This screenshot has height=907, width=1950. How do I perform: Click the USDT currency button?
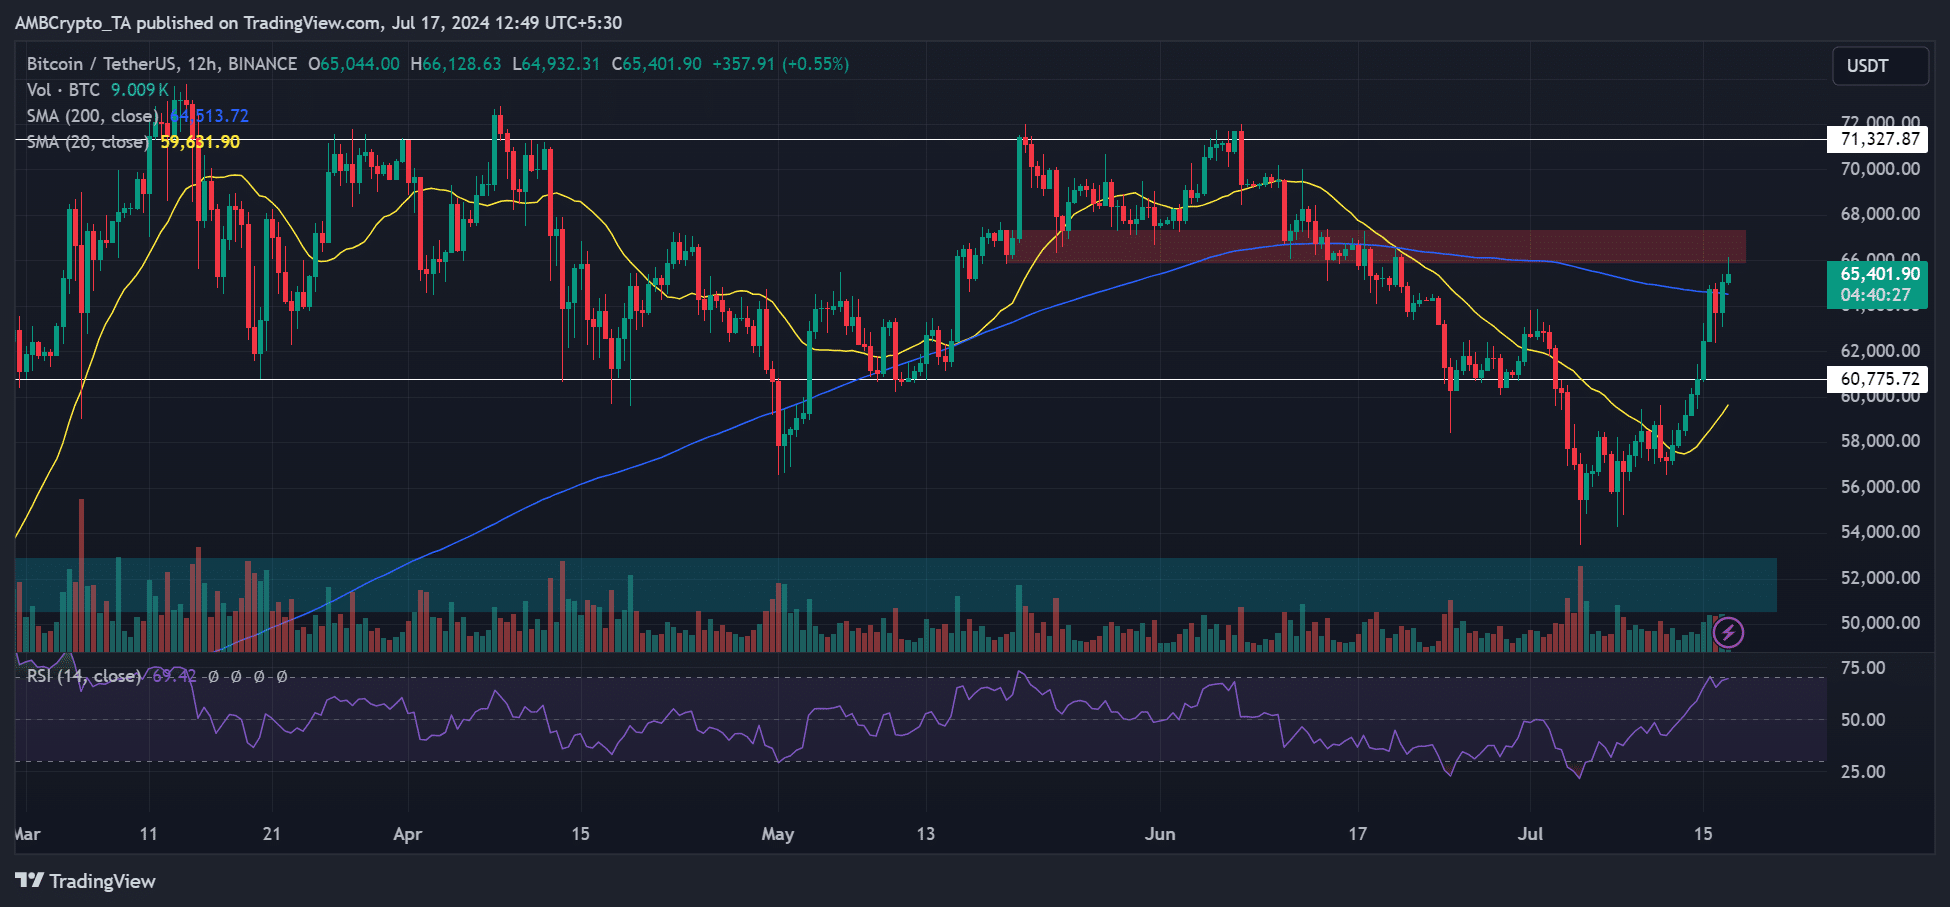point(1880,66)
